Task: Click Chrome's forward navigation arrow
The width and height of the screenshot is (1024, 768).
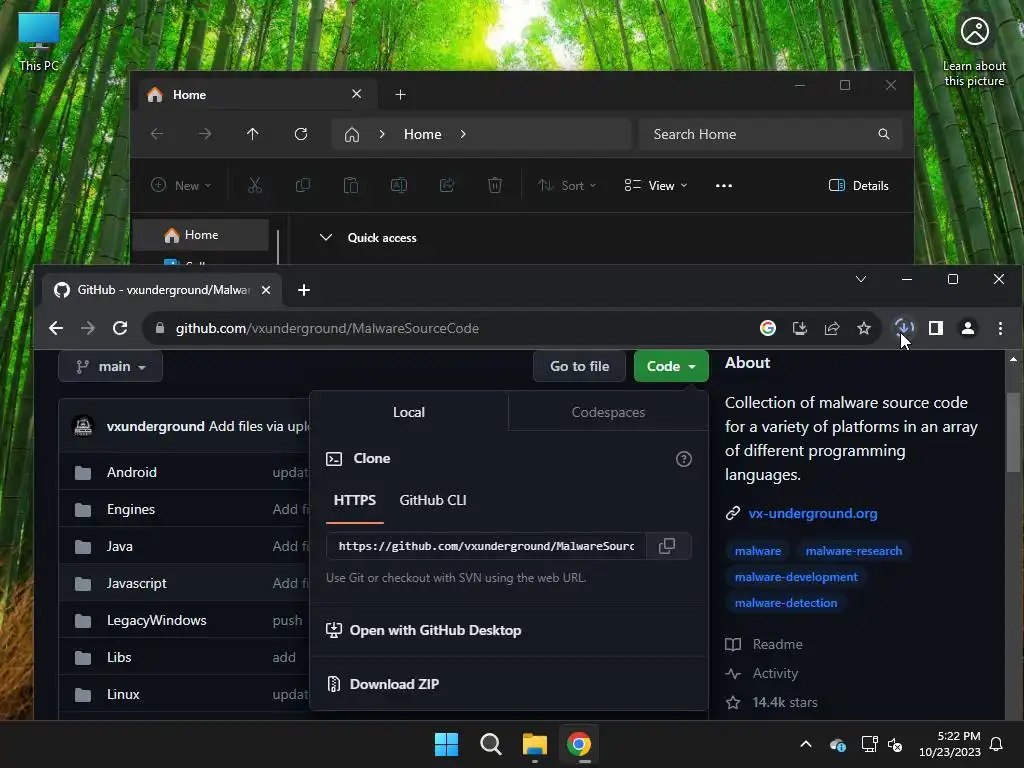Action: [x=88, y=328]
